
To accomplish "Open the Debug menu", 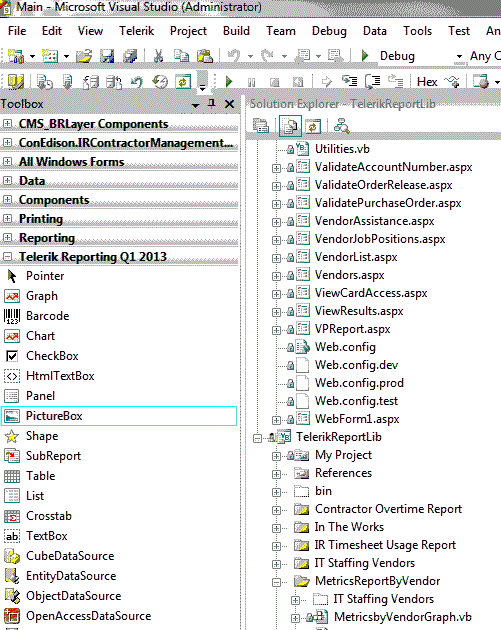I will pos(329,31).
